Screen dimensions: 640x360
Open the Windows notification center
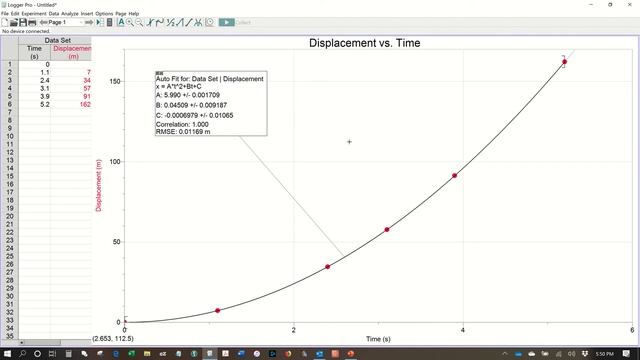click(627, 353)
